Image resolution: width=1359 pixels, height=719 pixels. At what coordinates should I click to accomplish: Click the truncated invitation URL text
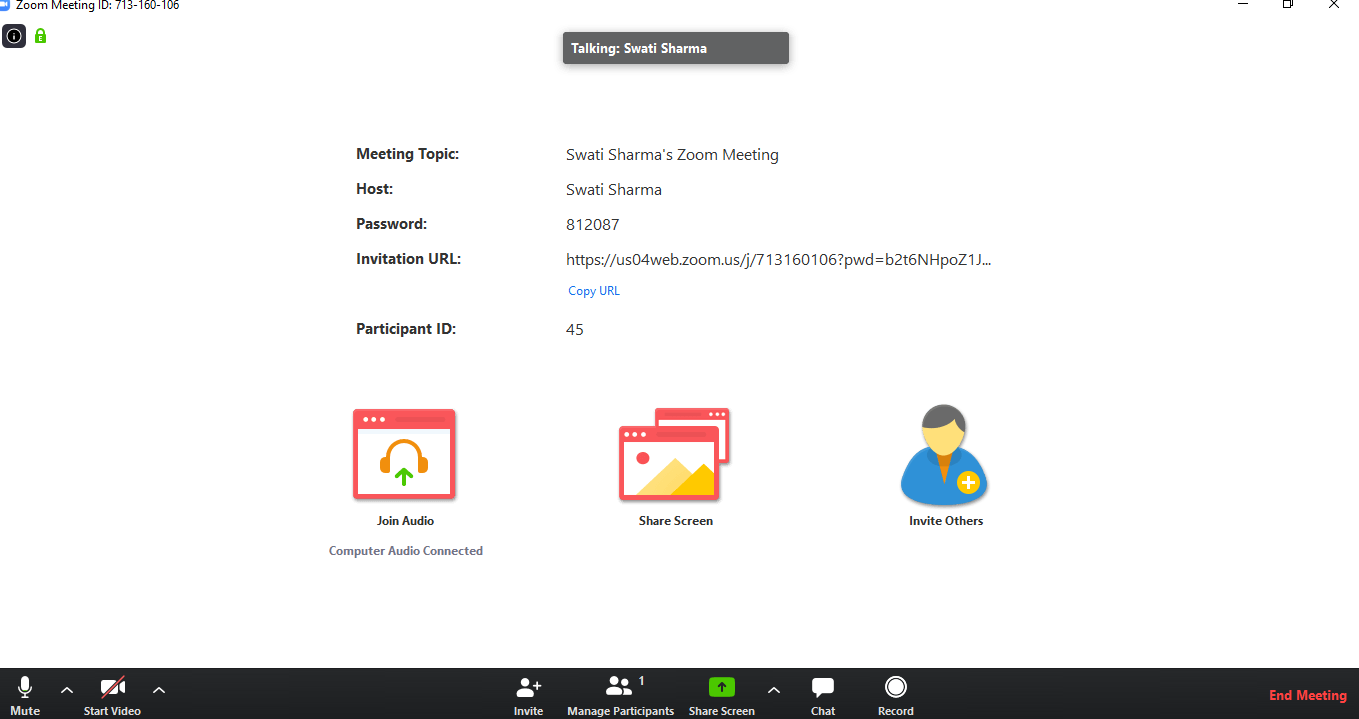point(779,260)
